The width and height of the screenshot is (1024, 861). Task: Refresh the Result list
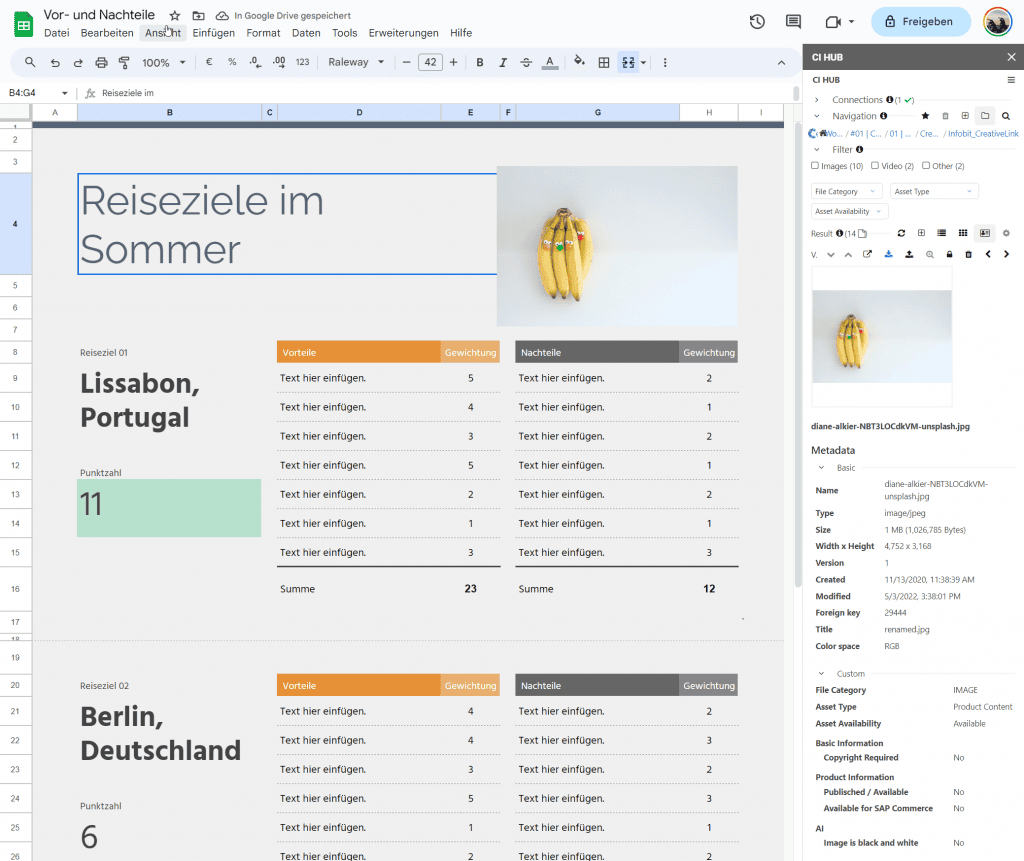pos(901,233)
